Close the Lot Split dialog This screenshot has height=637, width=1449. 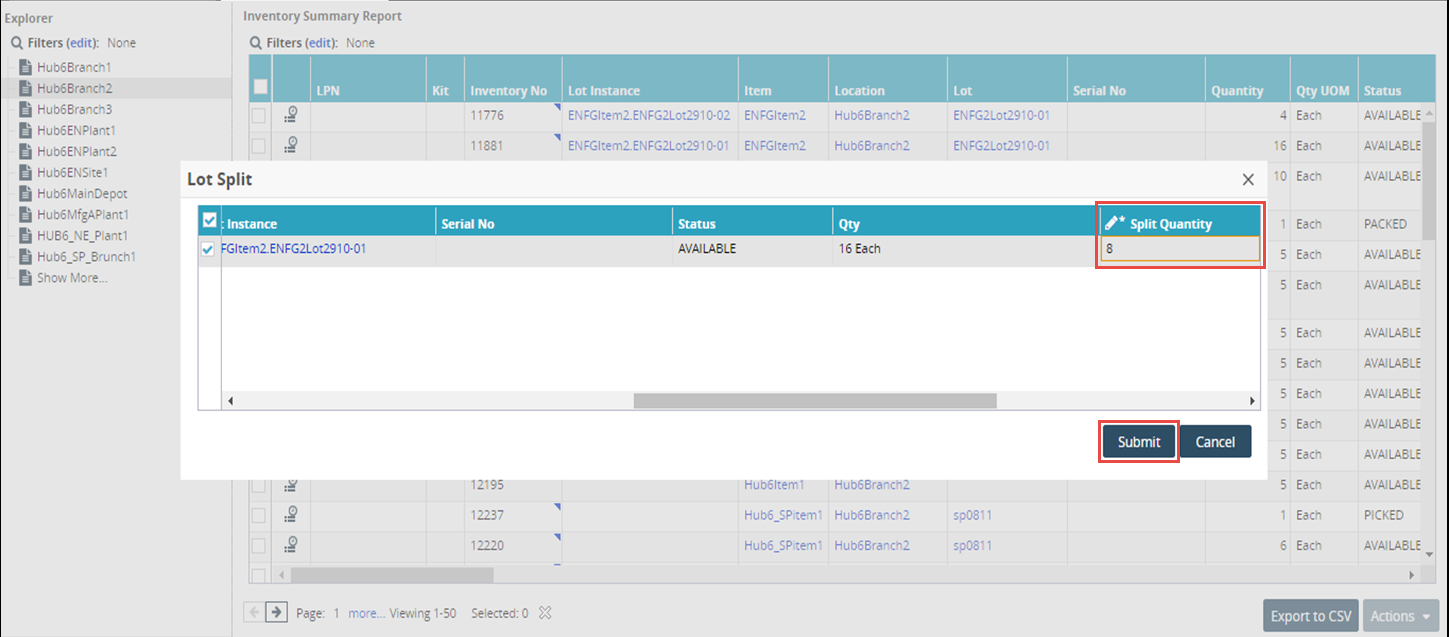[x=1248, y=180]
